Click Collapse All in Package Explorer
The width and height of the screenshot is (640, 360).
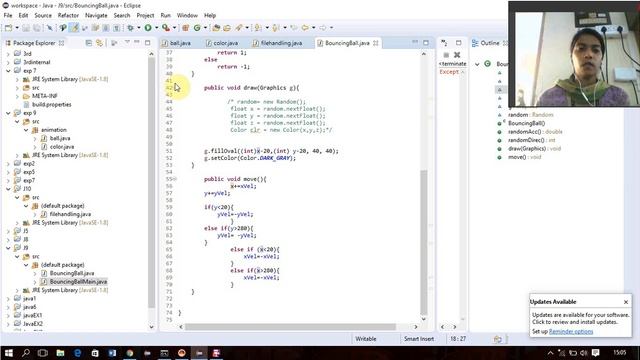pyautogui.click(x=89, y=43)
